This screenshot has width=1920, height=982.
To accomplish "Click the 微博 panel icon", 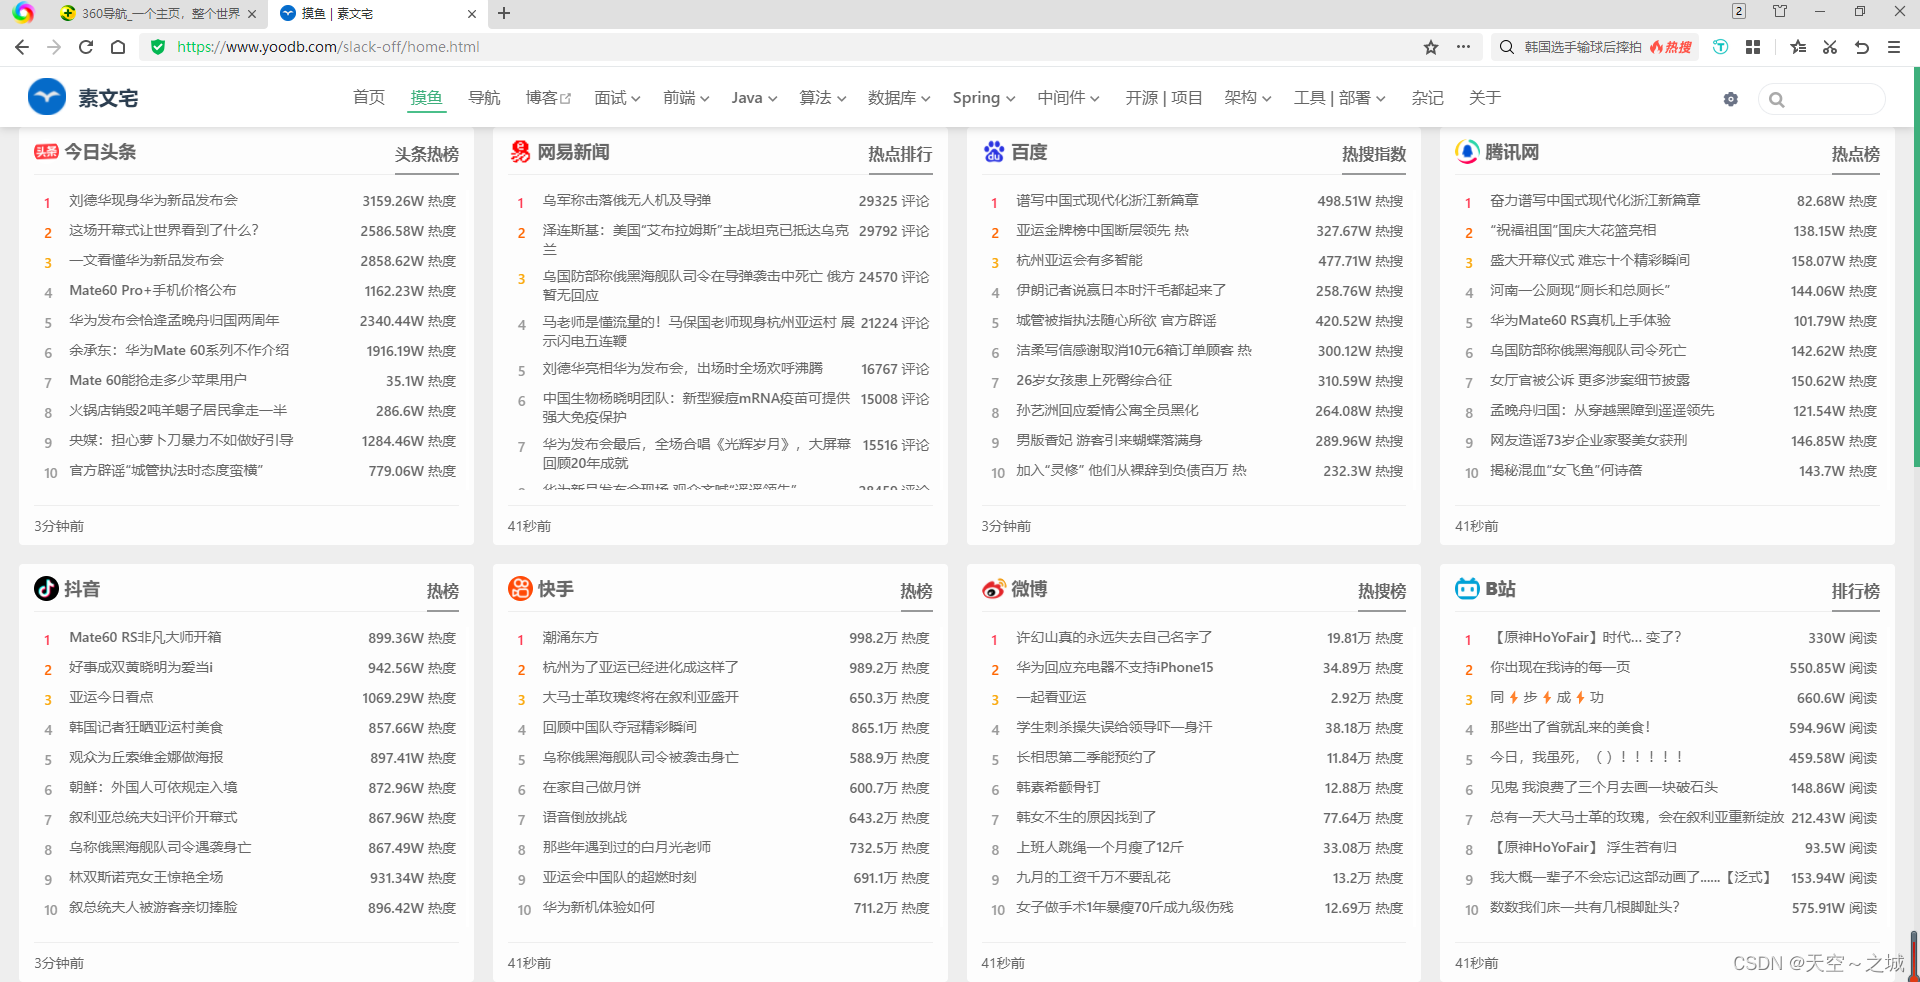I will pyautogui.click(x=994, y=589).
